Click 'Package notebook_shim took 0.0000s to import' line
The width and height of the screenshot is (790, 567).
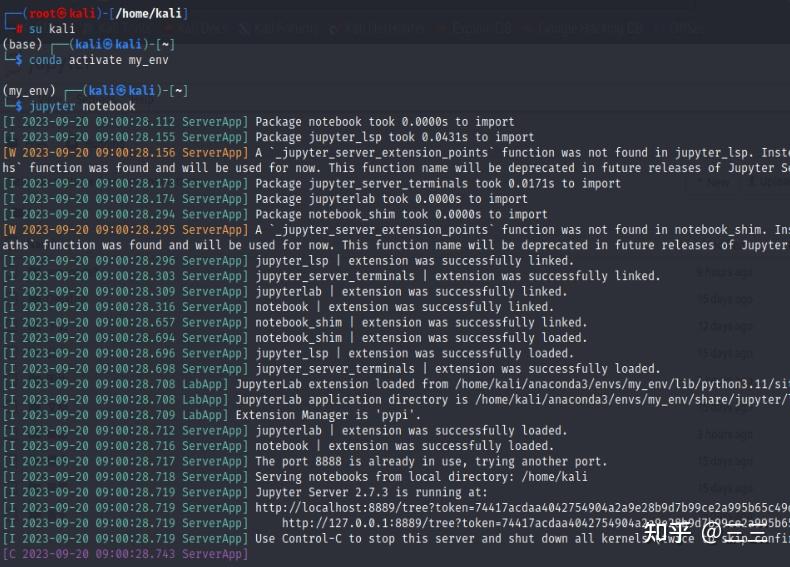click(x=275, y=214)
